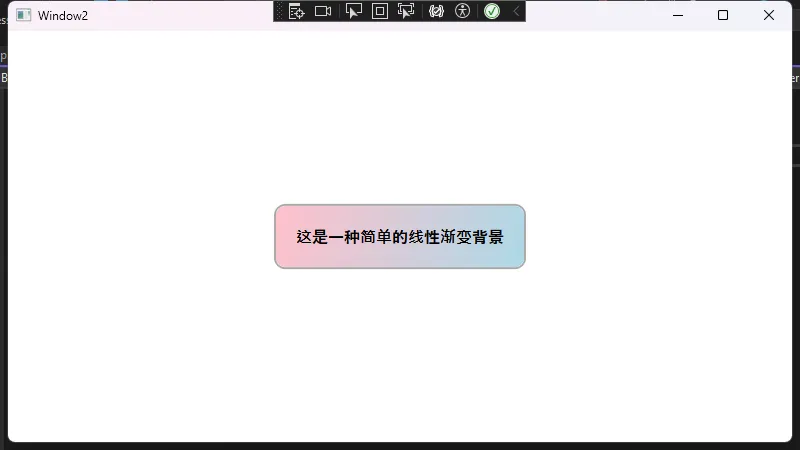Click the Hot Reload braces icon
Screen dimensions: 800x450
[x=436, y=11]
